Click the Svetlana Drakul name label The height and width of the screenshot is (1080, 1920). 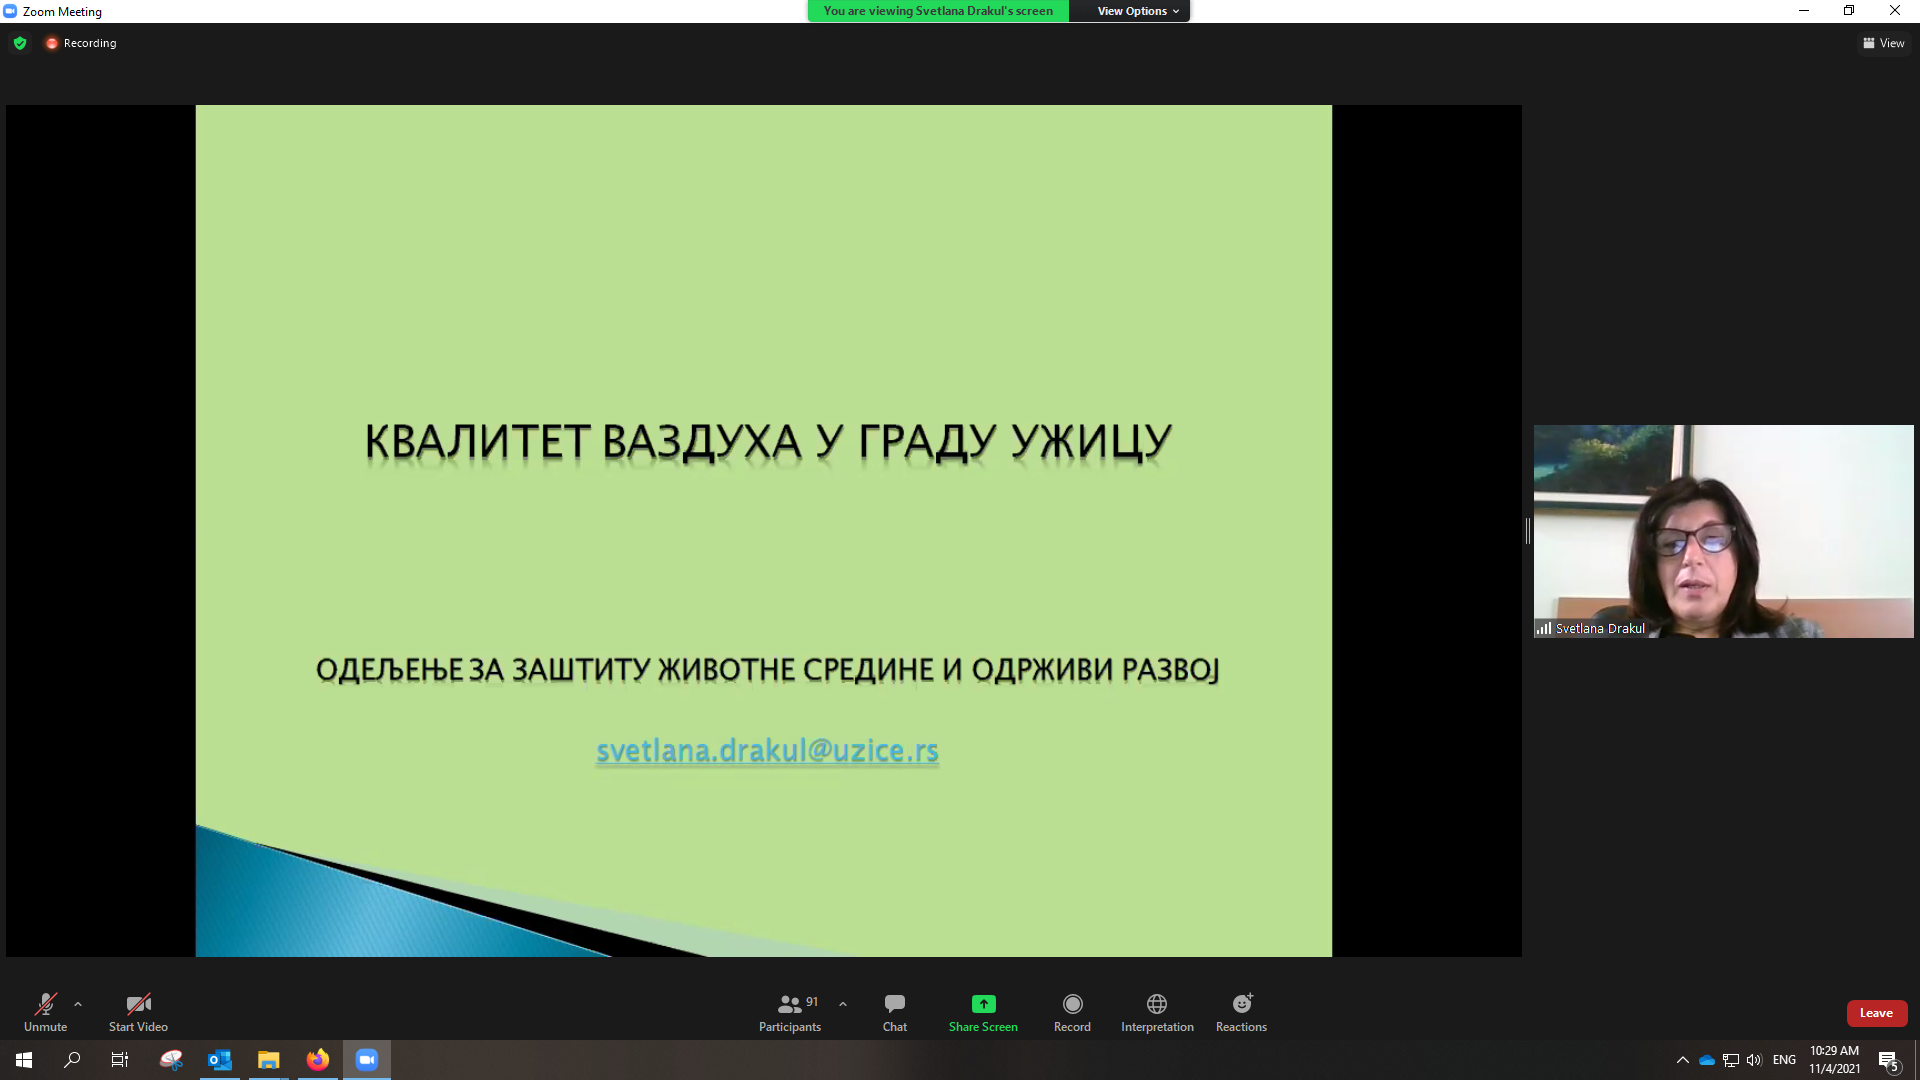pyautogui.click(x=1600, y=628)
